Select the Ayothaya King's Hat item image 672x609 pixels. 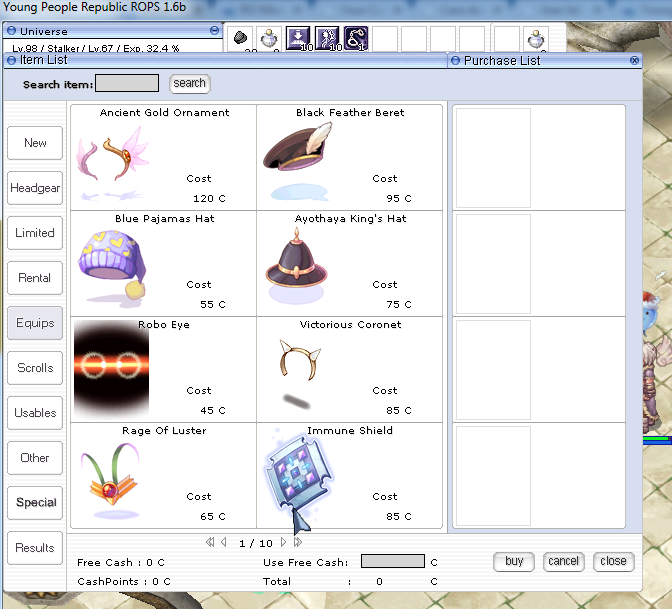297,266
